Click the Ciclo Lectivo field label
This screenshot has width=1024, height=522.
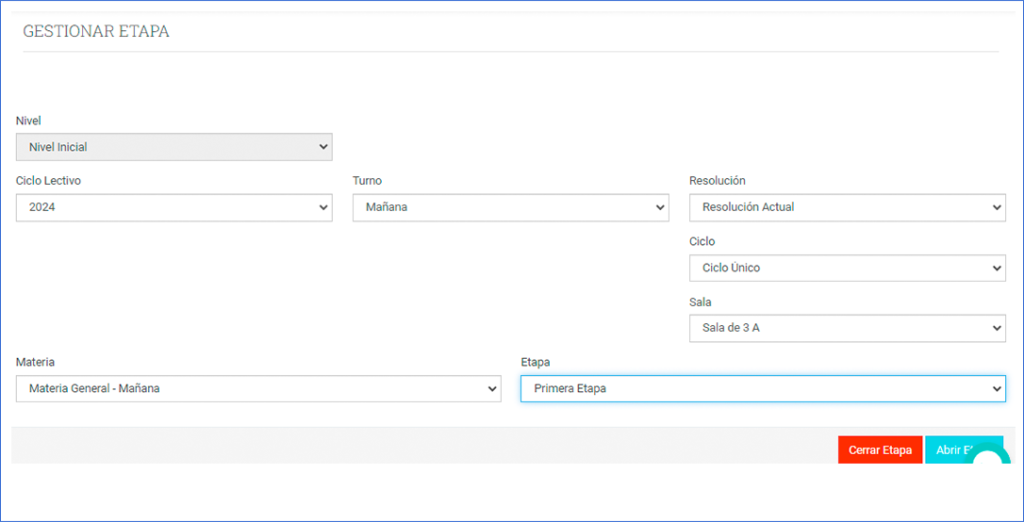tap(48, 181)
